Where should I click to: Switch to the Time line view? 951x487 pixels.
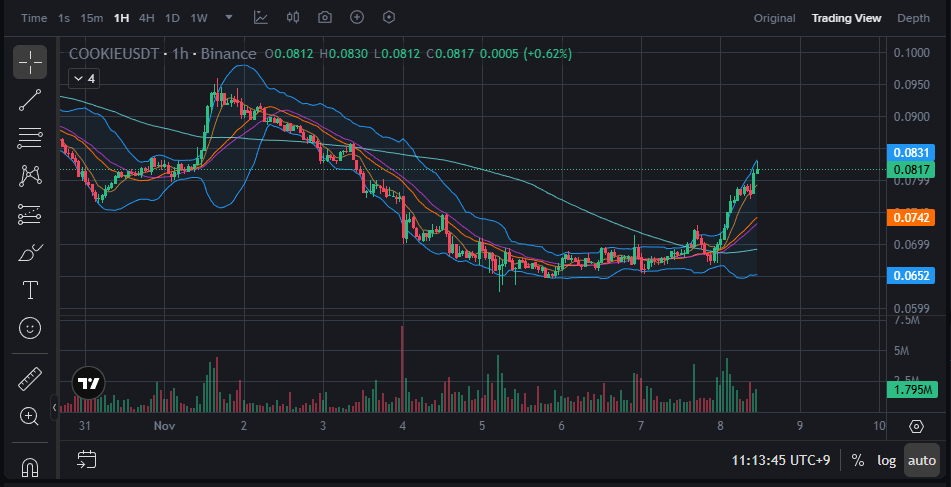click(x=34, y=18)
